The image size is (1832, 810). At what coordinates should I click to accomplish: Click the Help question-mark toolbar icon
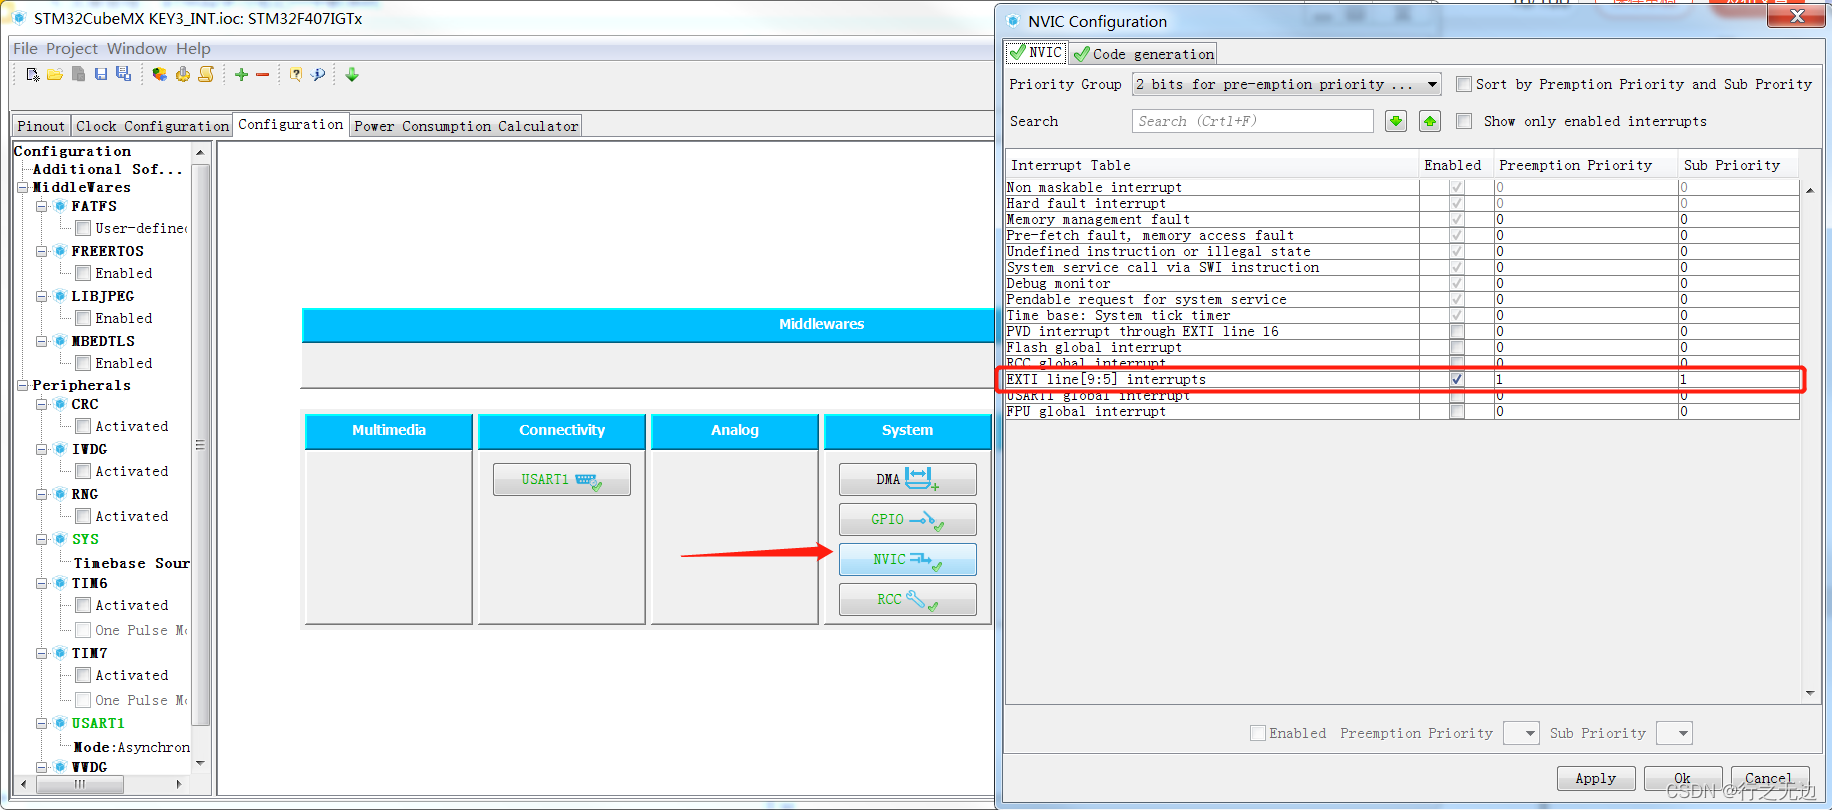click(296, 75)
